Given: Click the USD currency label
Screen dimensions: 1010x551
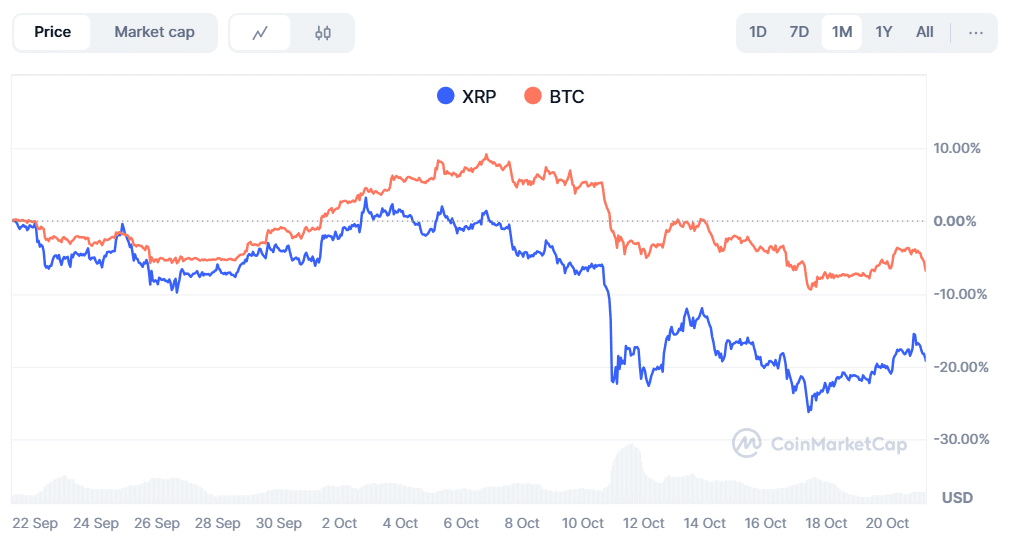Looking at the screenshot, I should pyautogui.click(x=957, y=497).
